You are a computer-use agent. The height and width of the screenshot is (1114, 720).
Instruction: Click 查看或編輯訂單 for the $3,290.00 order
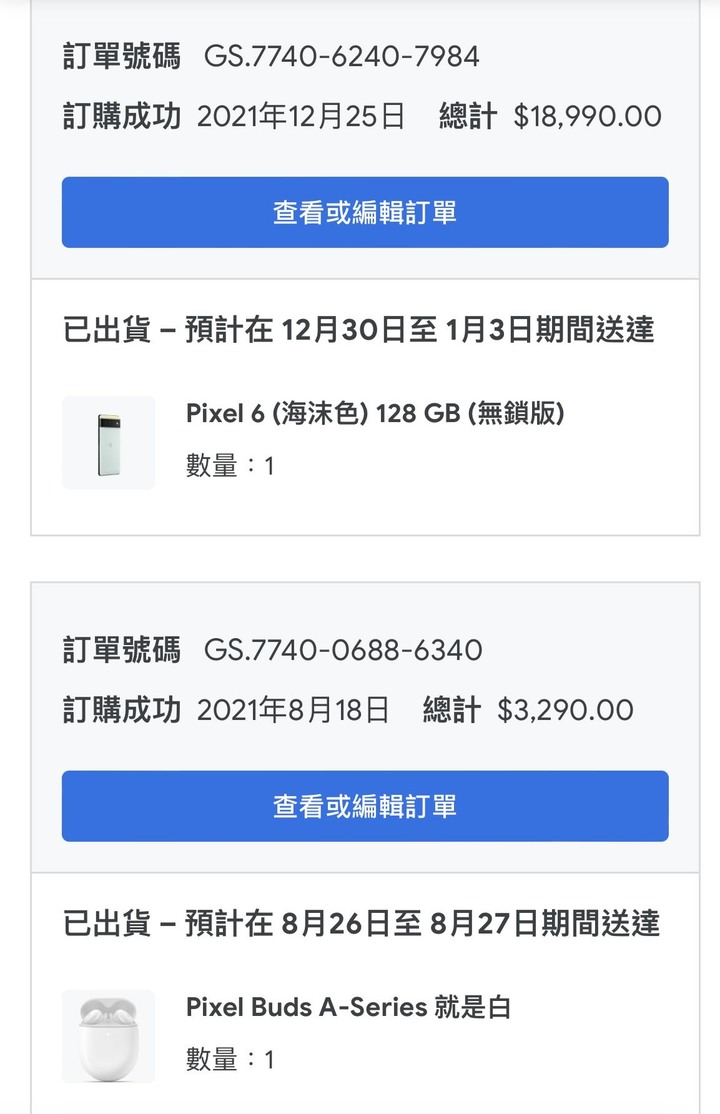(365, 806)
